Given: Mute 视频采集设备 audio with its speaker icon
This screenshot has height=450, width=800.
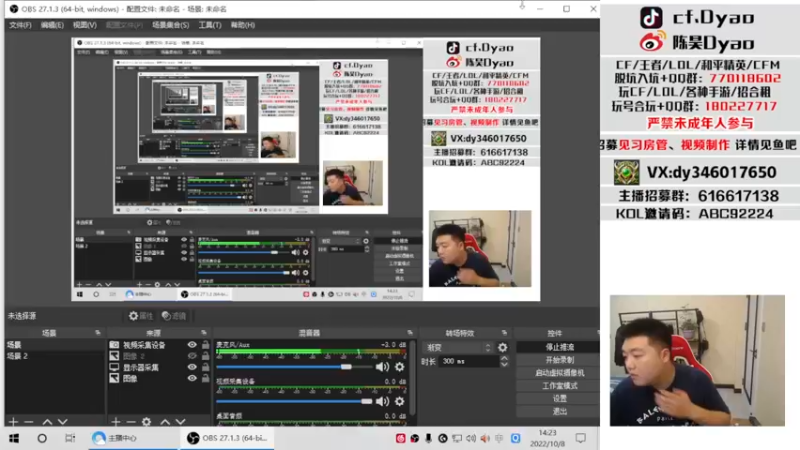Looking at the screenshot, I should (382, 402).
